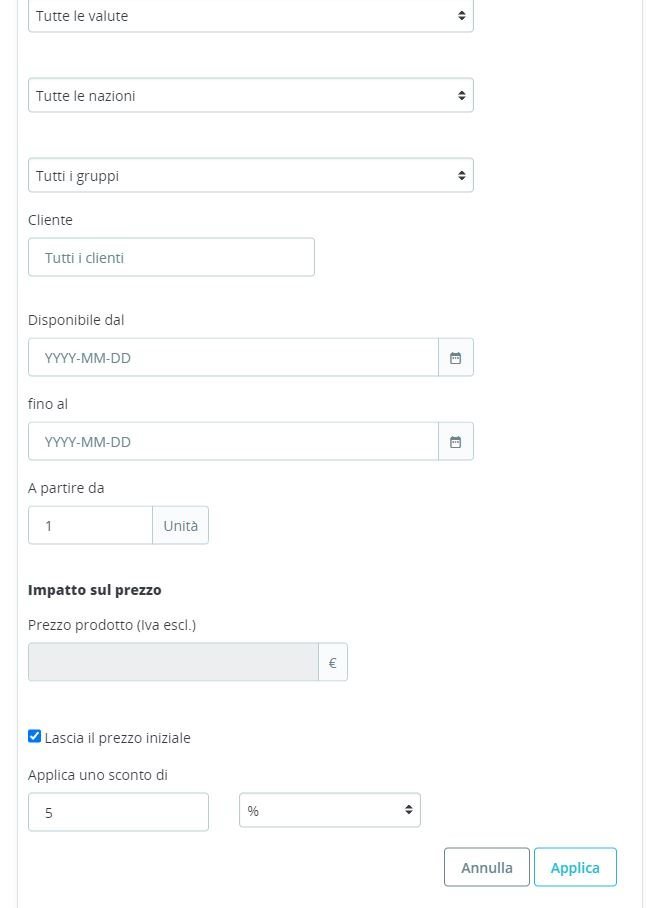This screenshot has height=908, width=647.
Task: Open calendar picker for fino al
Action: pyautogui.click(x=456, y=442)
